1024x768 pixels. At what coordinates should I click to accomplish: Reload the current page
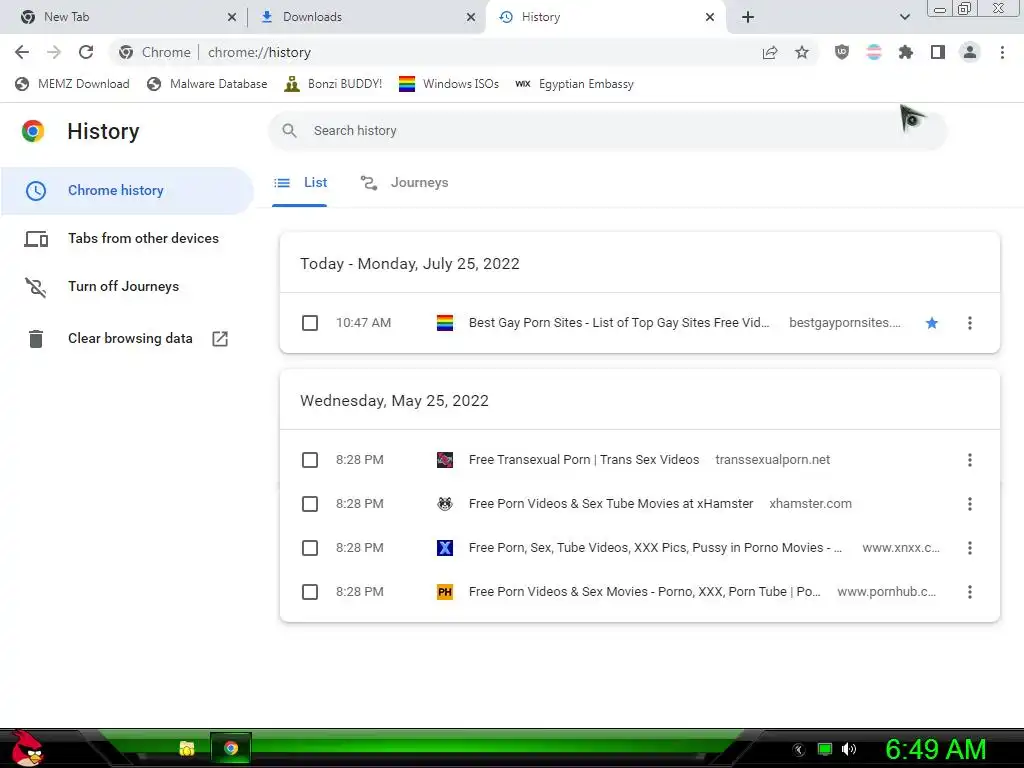pos(86,52)
